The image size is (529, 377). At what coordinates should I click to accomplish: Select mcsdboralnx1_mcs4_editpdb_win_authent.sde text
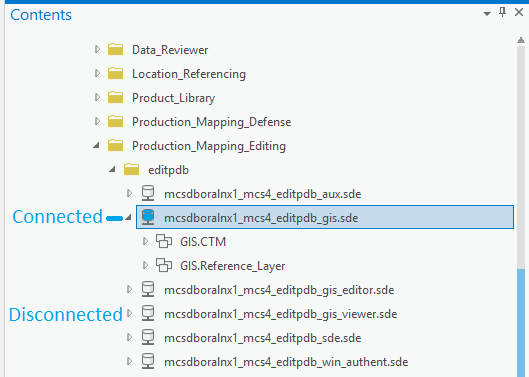point(286,362)
